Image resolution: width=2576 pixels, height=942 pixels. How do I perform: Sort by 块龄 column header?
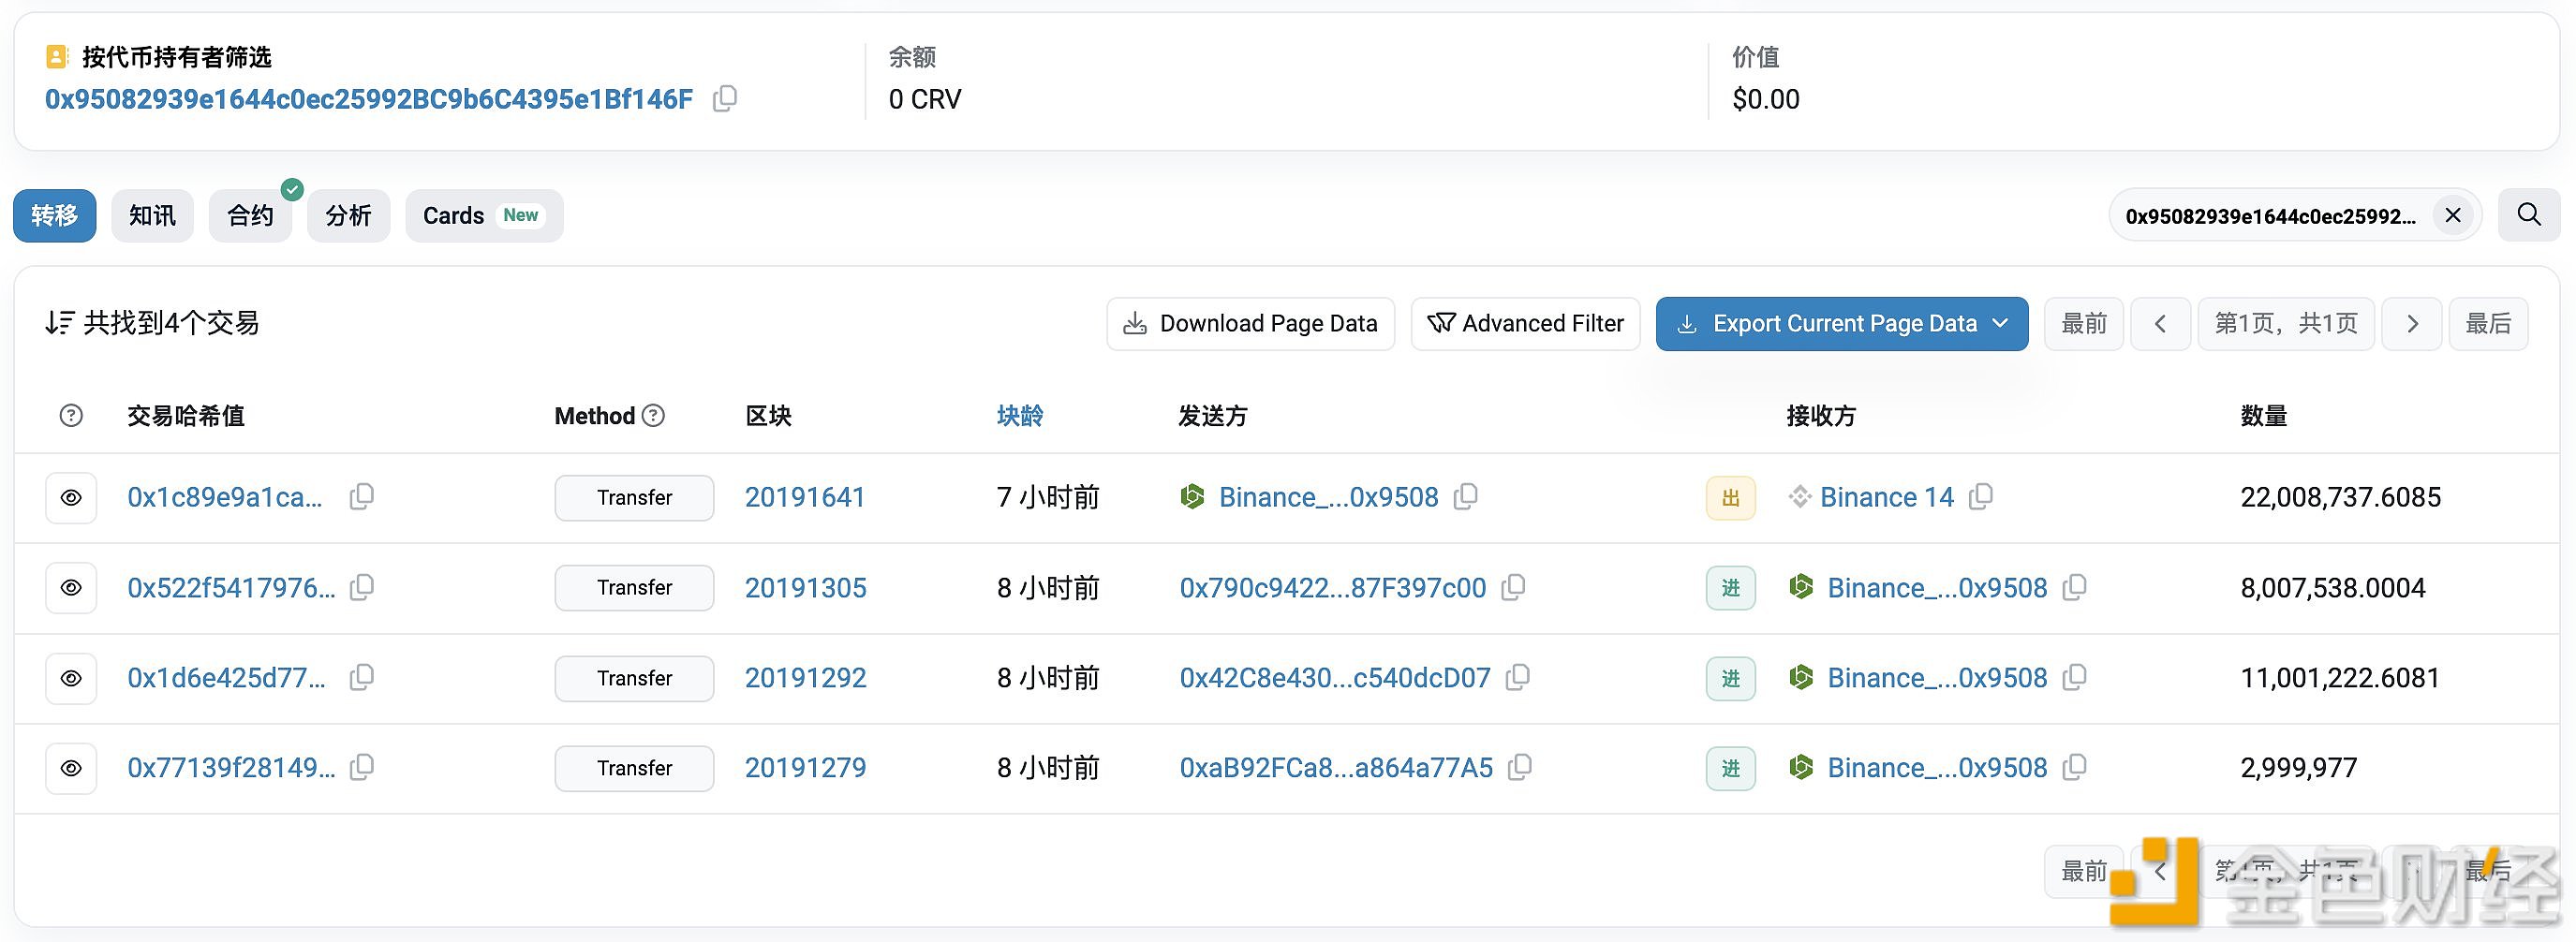pos(1020,415)
